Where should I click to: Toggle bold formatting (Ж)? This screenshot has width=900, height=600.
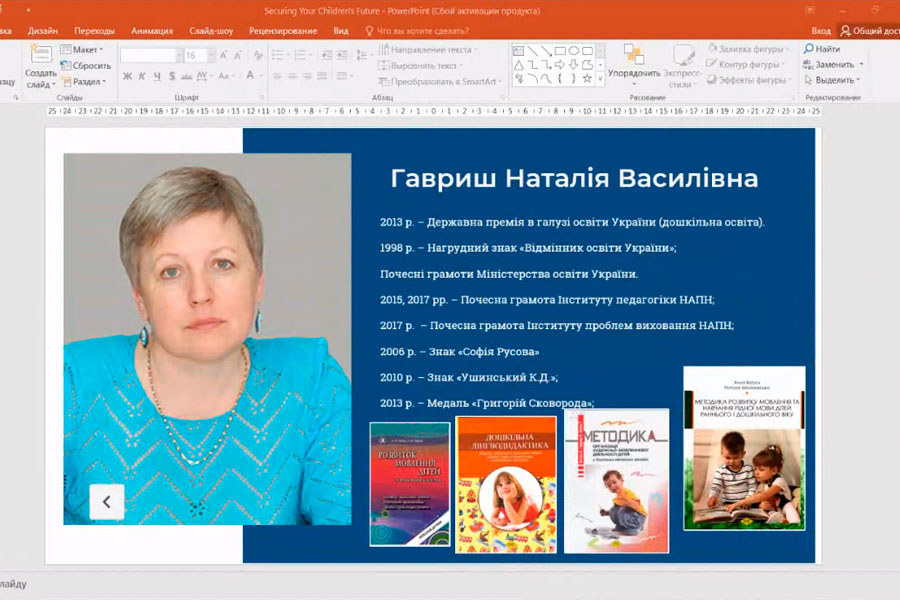[x=127, y=76]
